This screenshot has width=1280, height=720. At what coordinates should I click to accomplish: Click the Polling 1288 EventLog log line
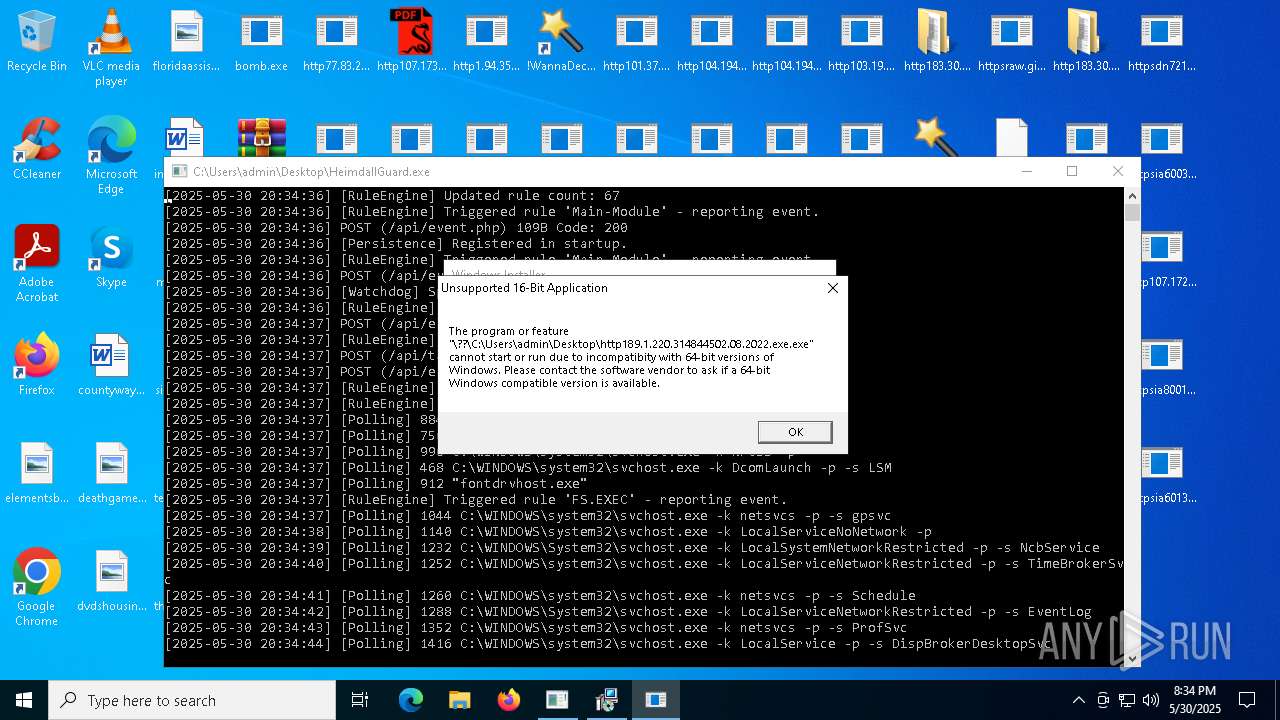pos(628,612)
